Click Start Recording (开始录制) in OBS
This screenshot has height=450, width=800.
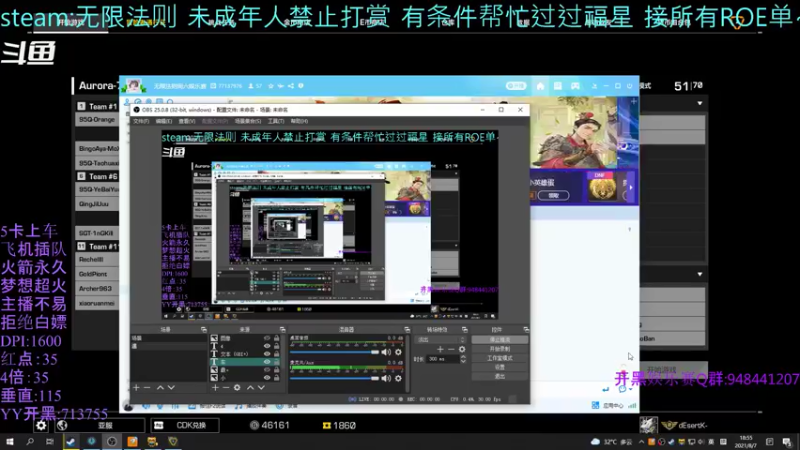[x=500, y=349]
